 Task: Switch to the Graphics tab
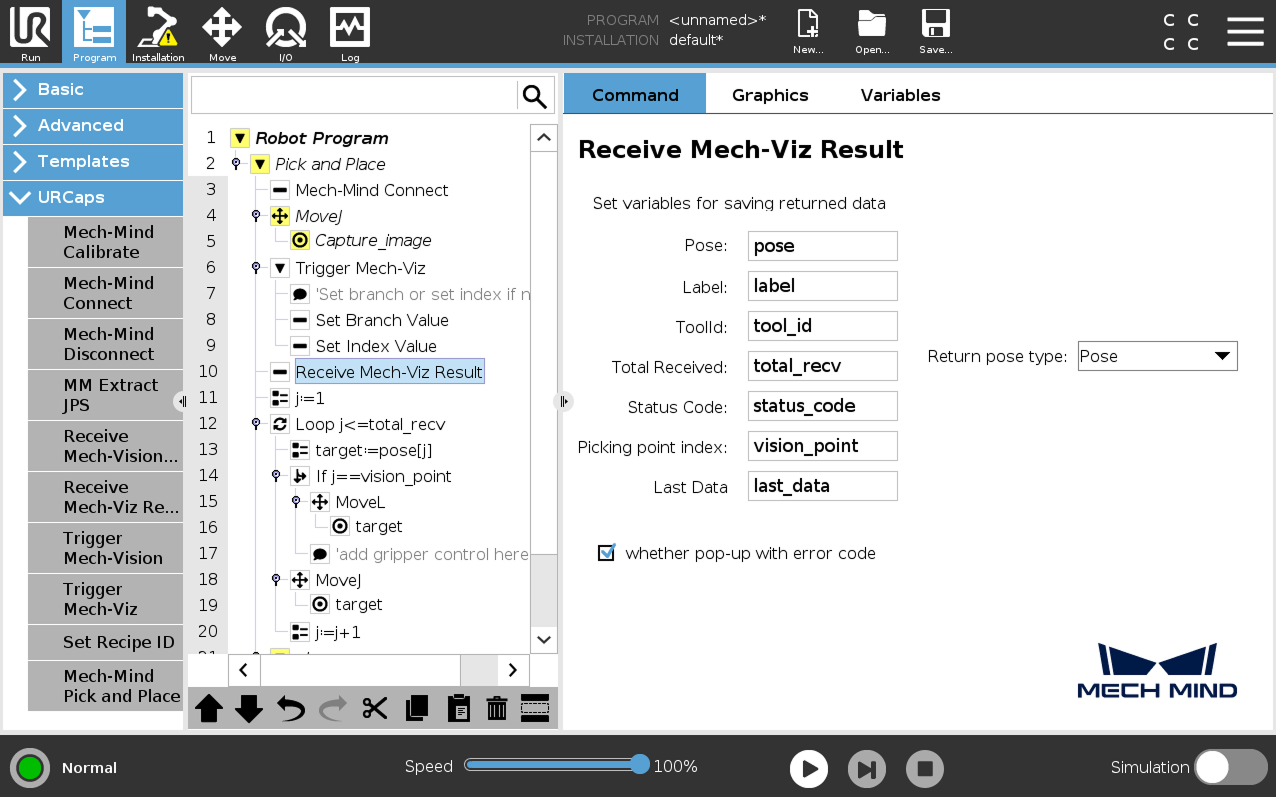pos(769,94)
